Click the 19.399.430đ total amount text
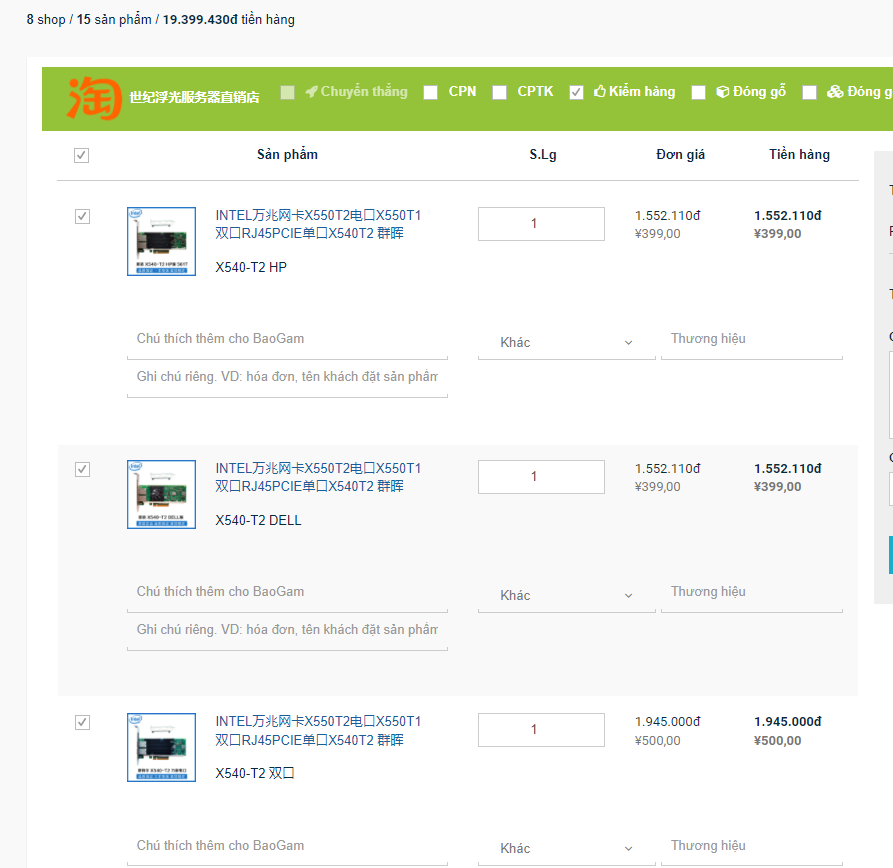The width and height of the screenshot is (893, 868). [200, 19]
